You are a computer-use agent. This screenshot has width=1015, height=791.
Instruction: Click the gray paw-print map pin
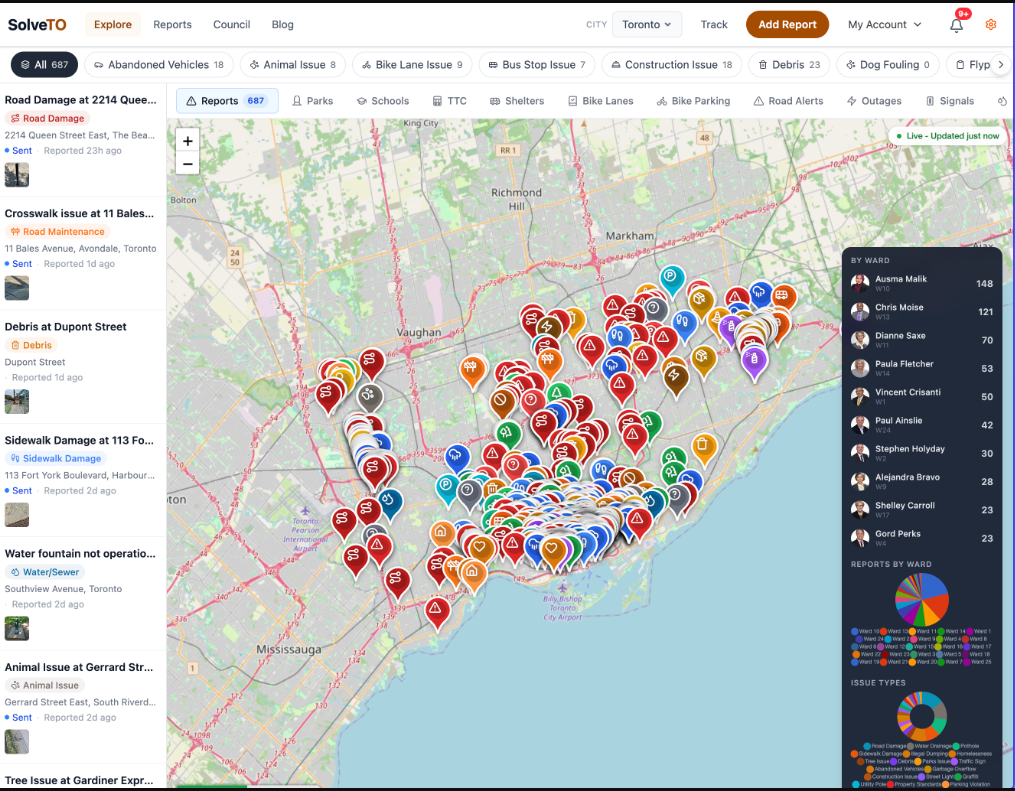point(370,396)
